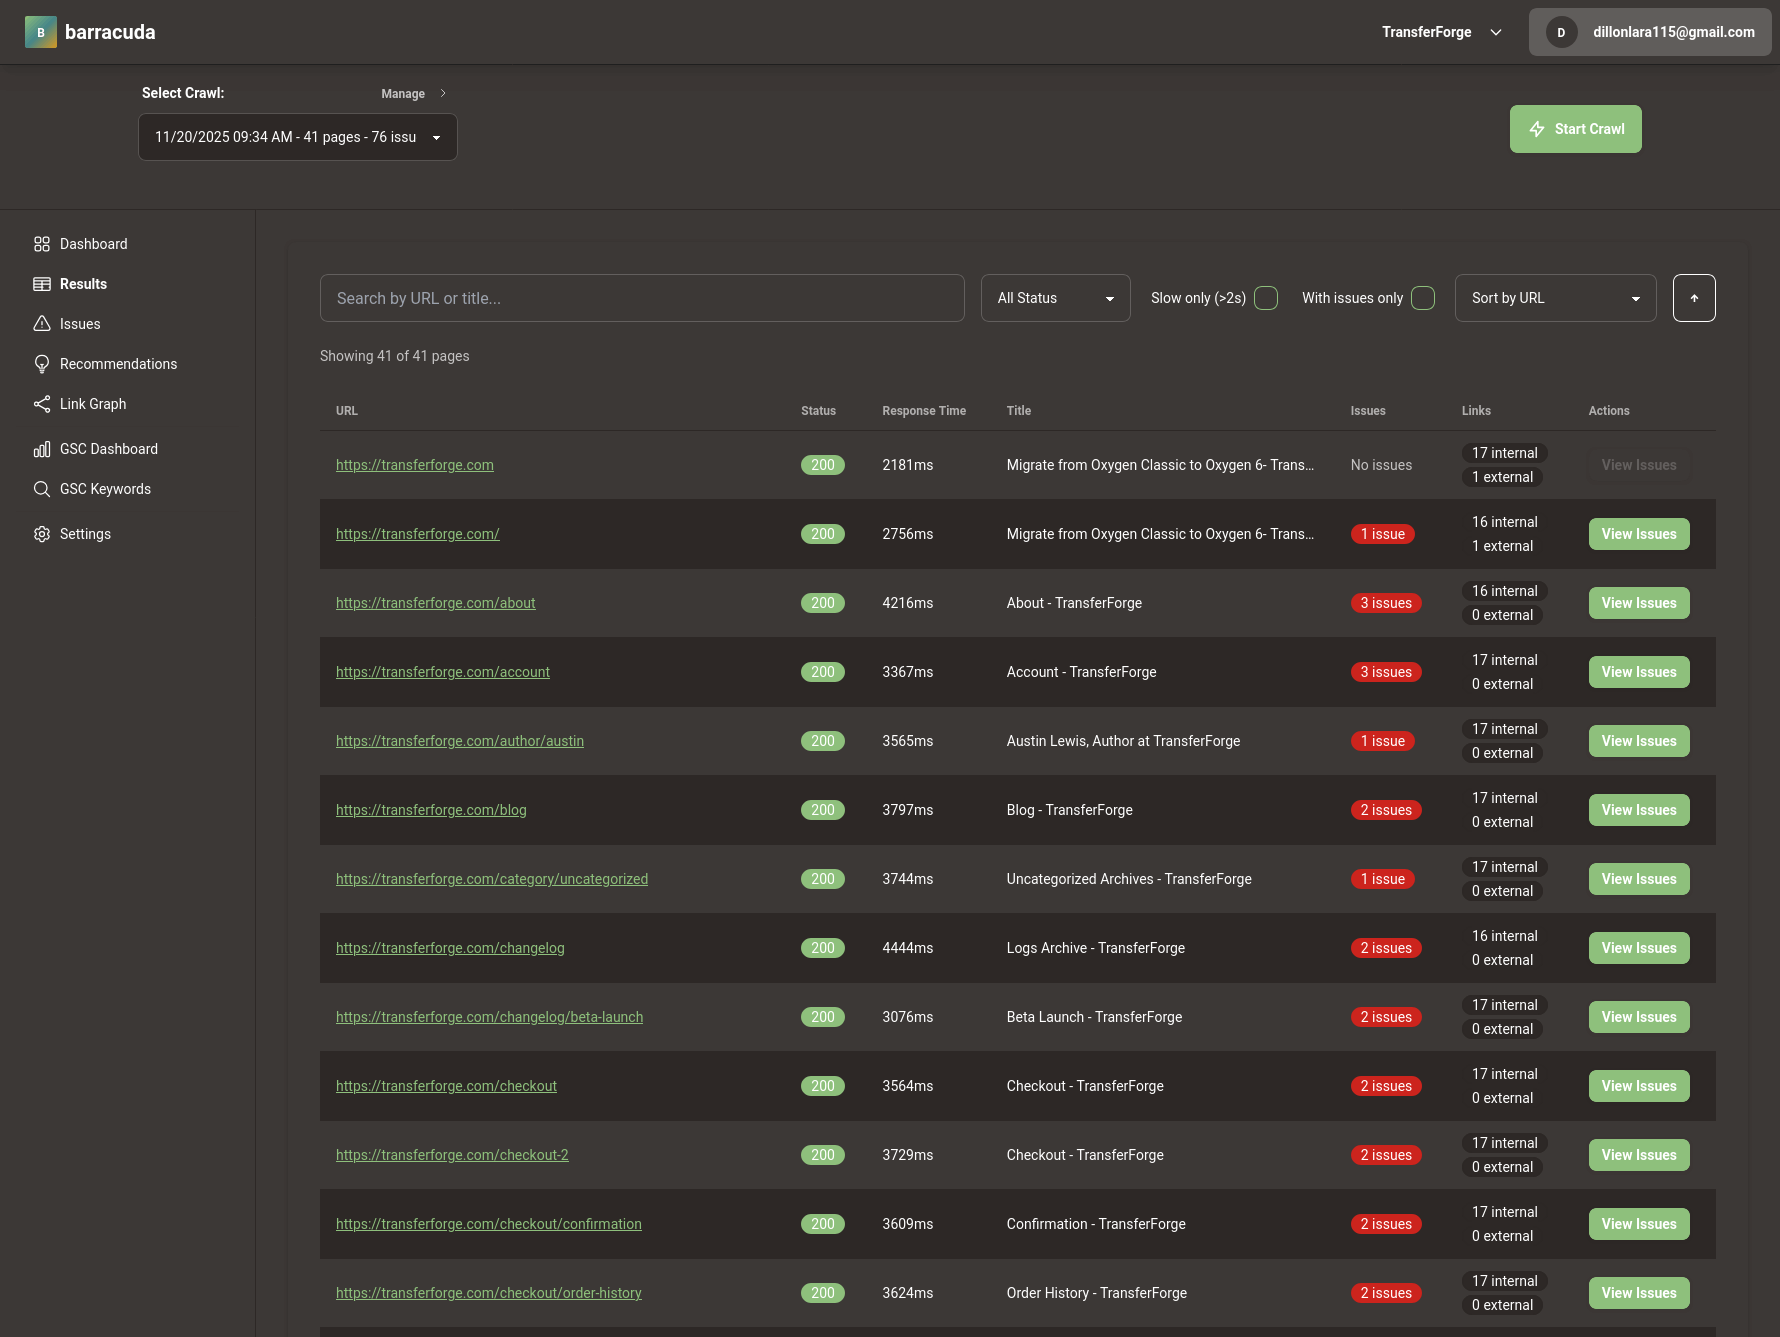The width and height of the screenshot is (1780, 1337).
Task: Open Recommendations via the lightbulb icon
Action: tap(42, 363)
